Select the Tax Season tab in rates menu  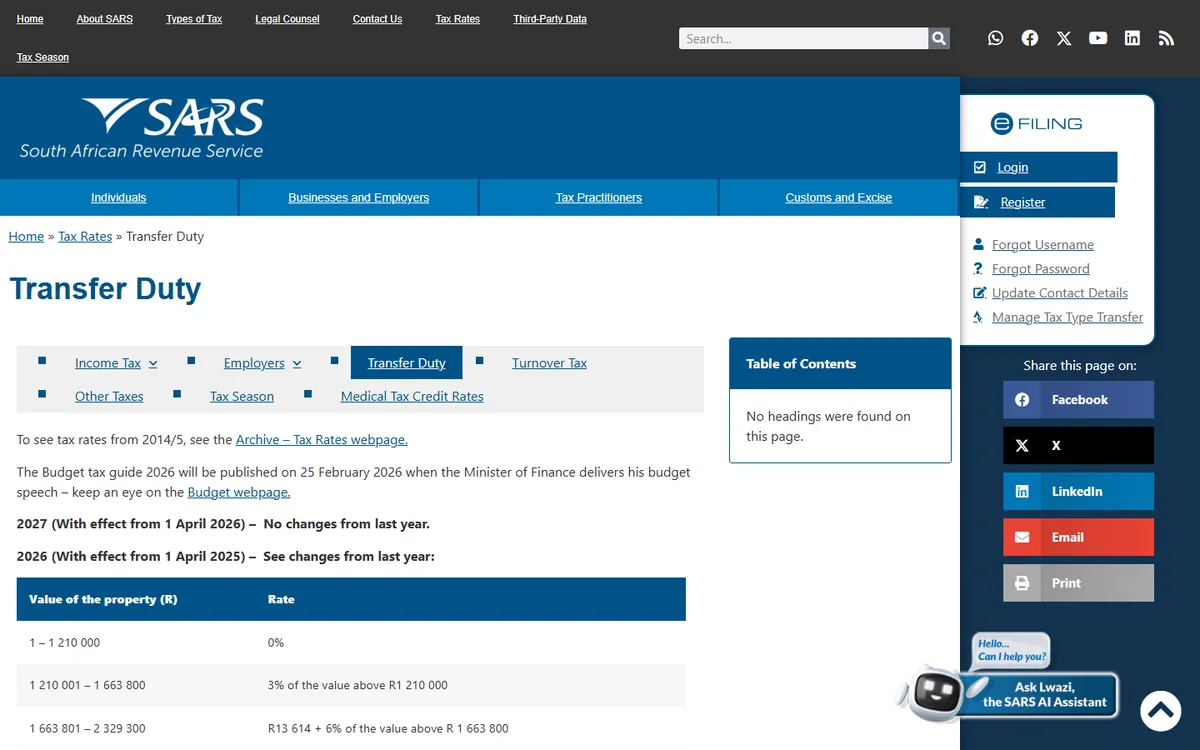tap(242, 396)
